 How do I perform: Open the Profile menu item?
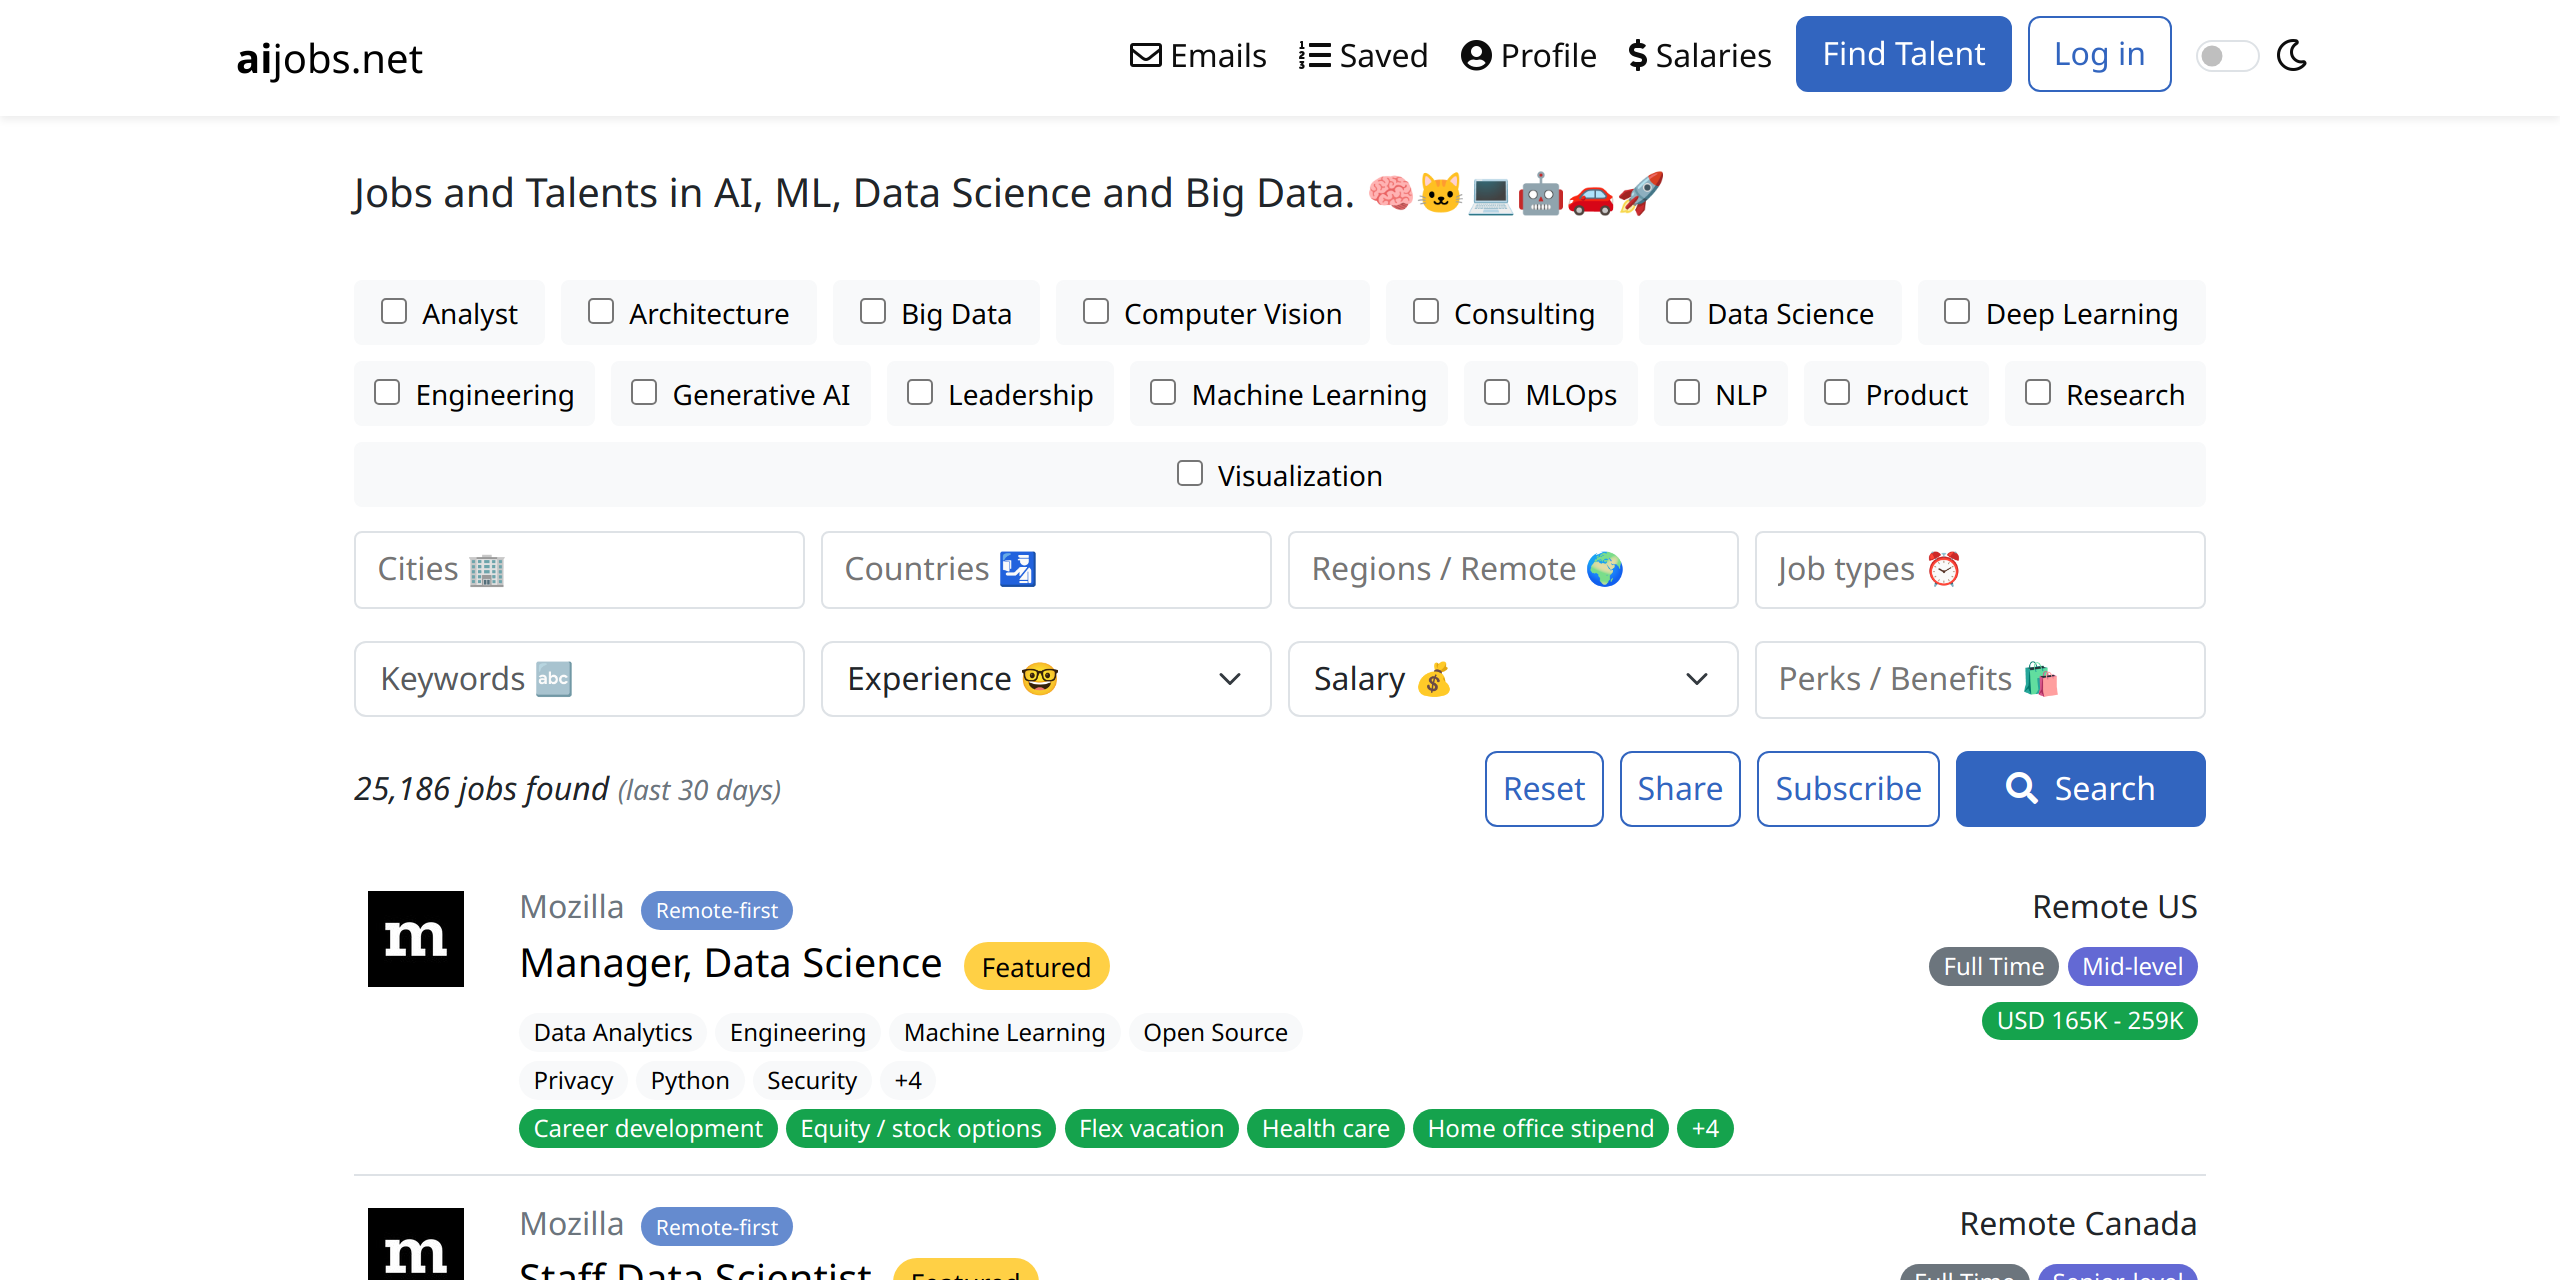pos(1528,55)
